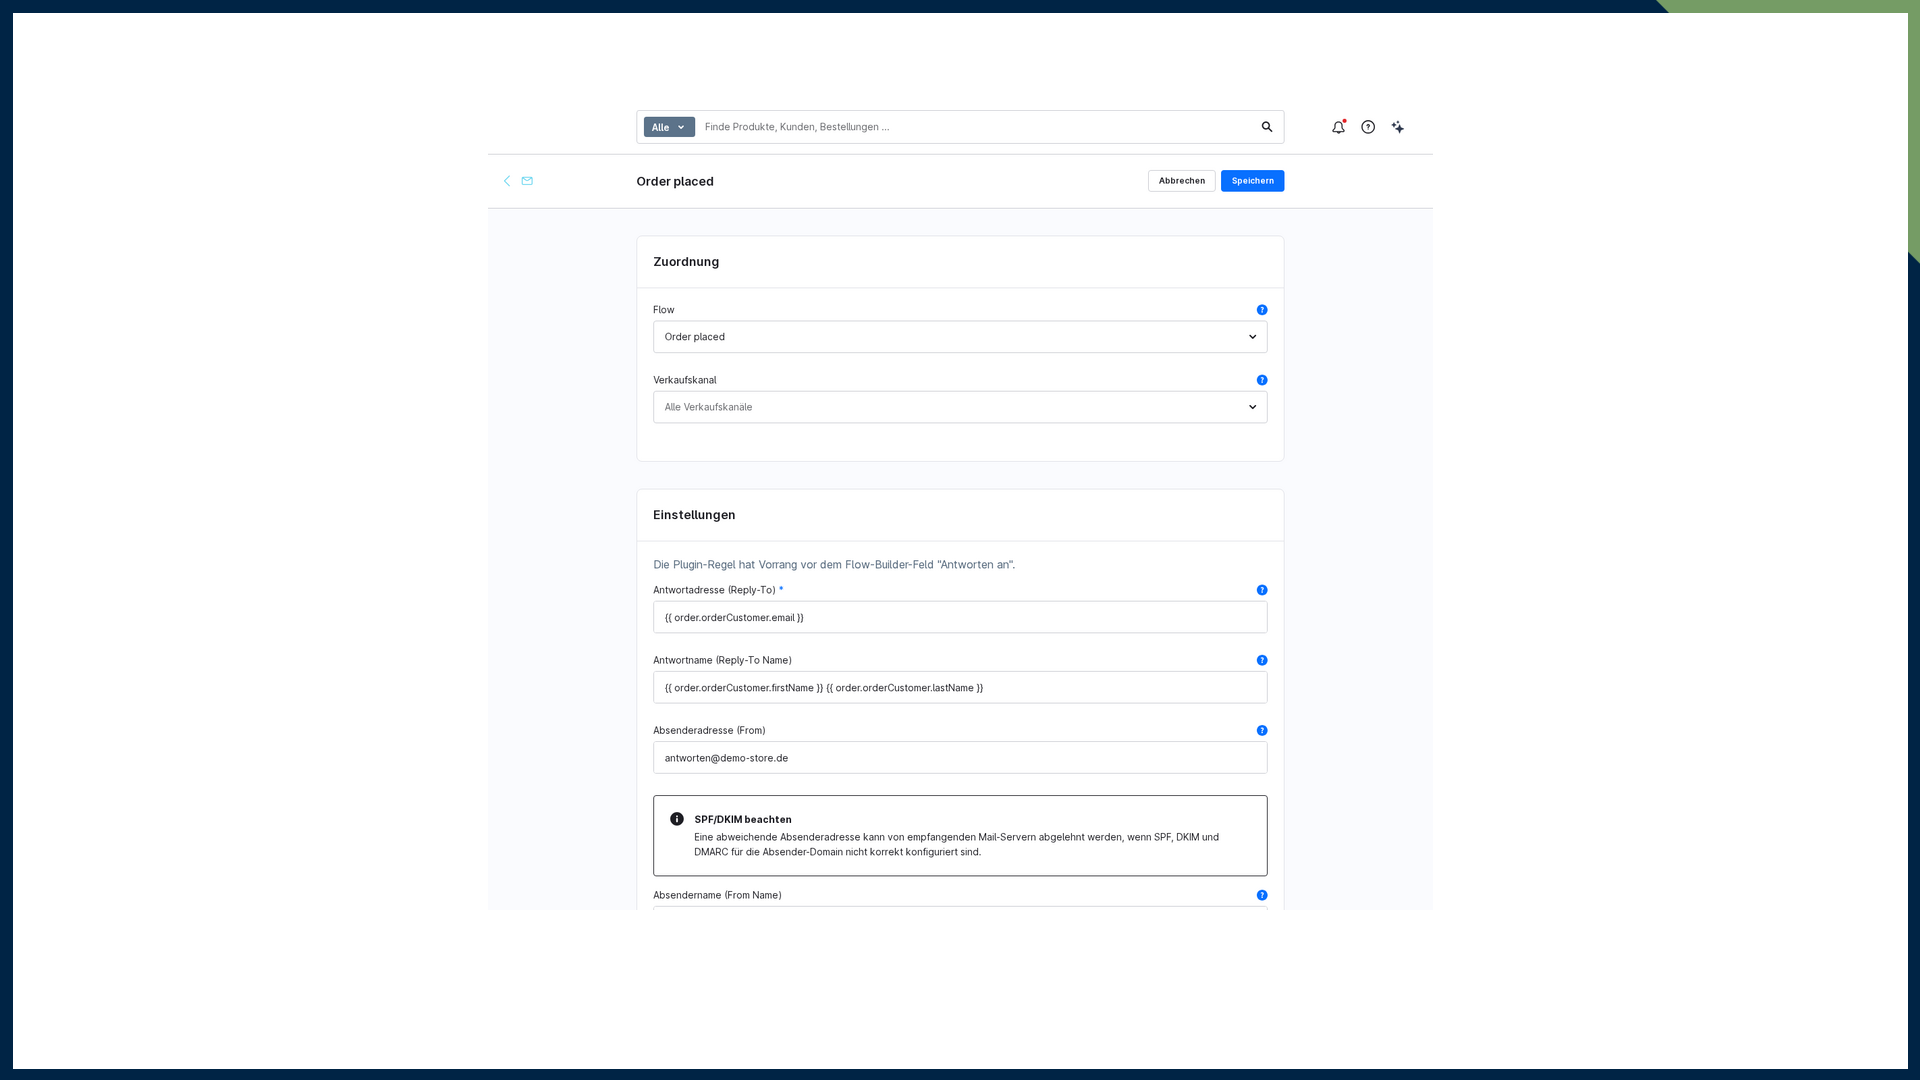
Task: Click the SPF/DKIM beachten notice title
Action: [x=743, y=819]
